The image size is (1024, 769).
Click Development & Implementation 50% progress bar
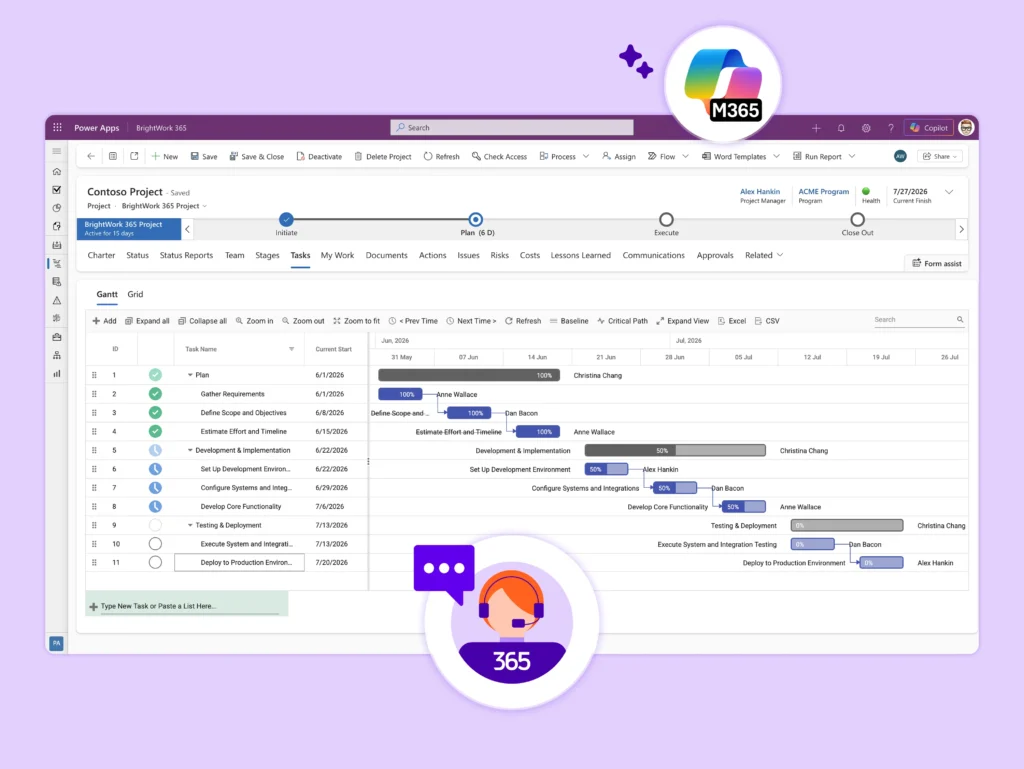675,450
